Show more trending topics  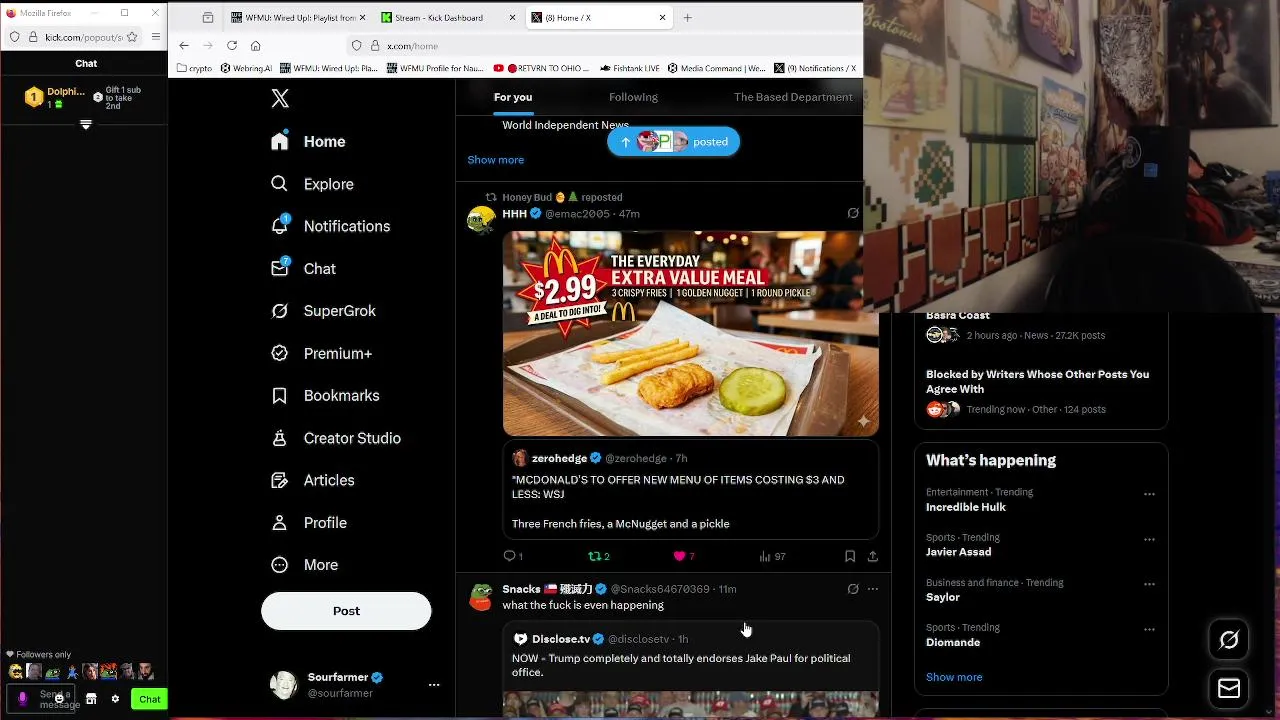[954, 677]
